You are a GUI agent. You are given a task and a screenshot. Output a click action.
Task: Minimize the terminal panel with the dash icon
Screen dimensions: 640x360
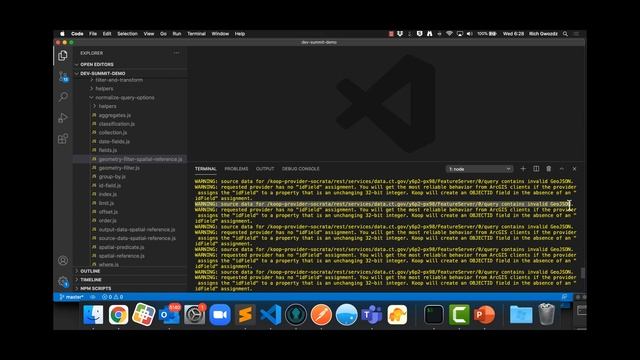[562, 169]
